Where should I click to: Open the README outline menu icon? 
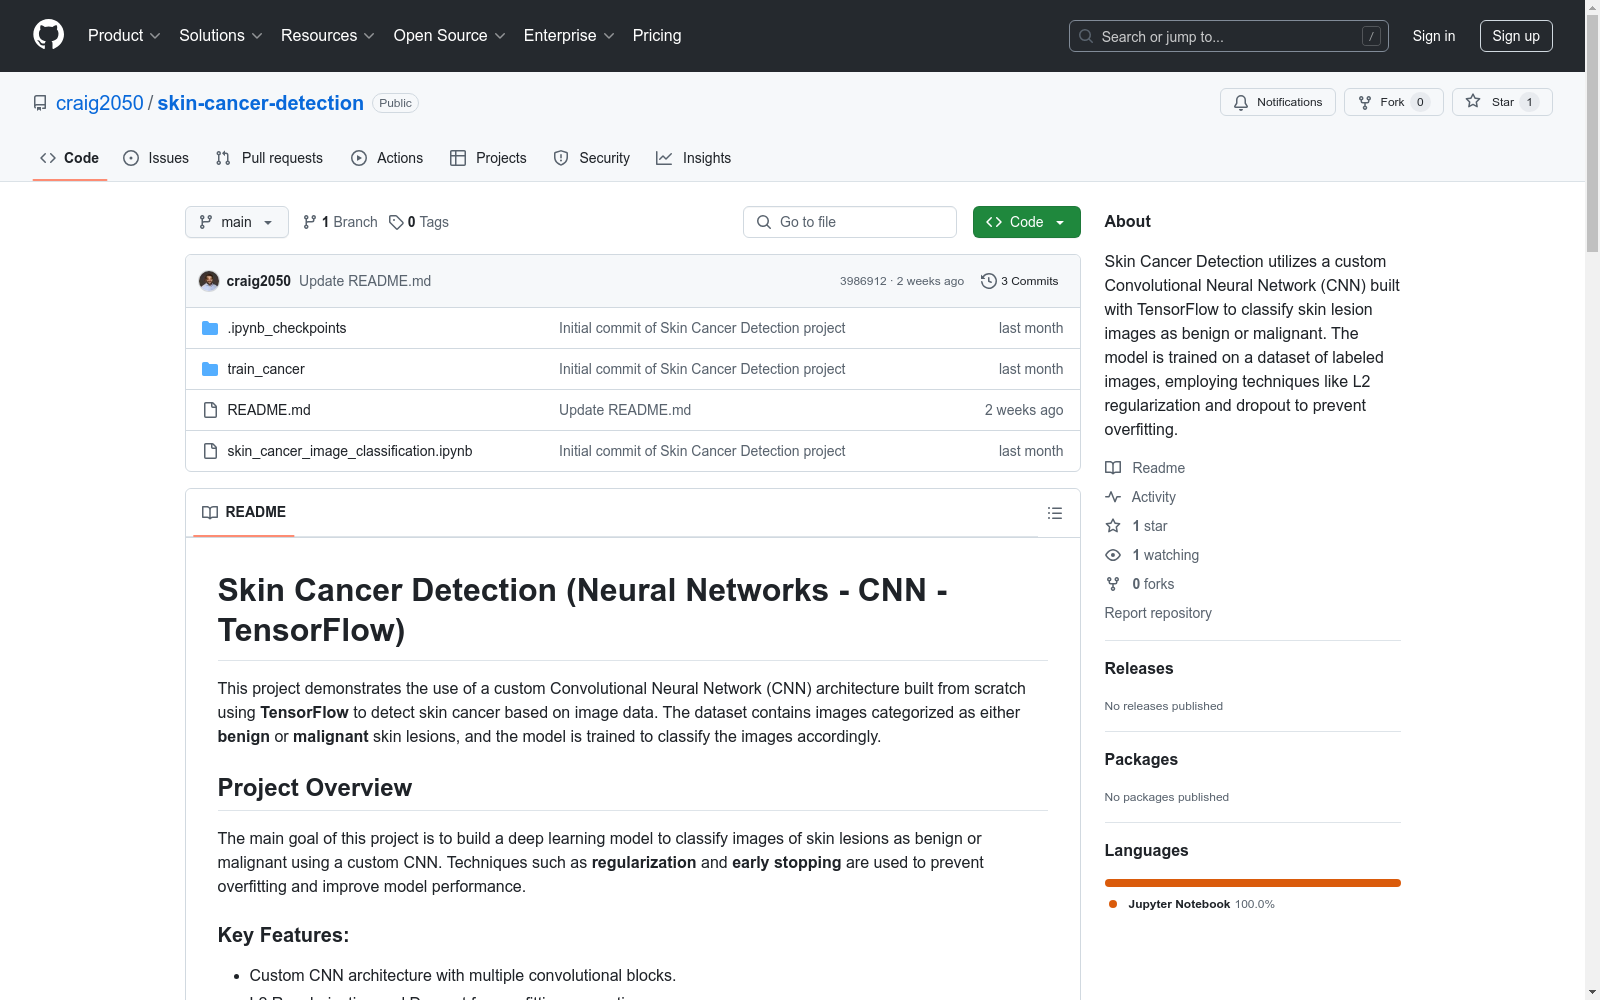1055,513
